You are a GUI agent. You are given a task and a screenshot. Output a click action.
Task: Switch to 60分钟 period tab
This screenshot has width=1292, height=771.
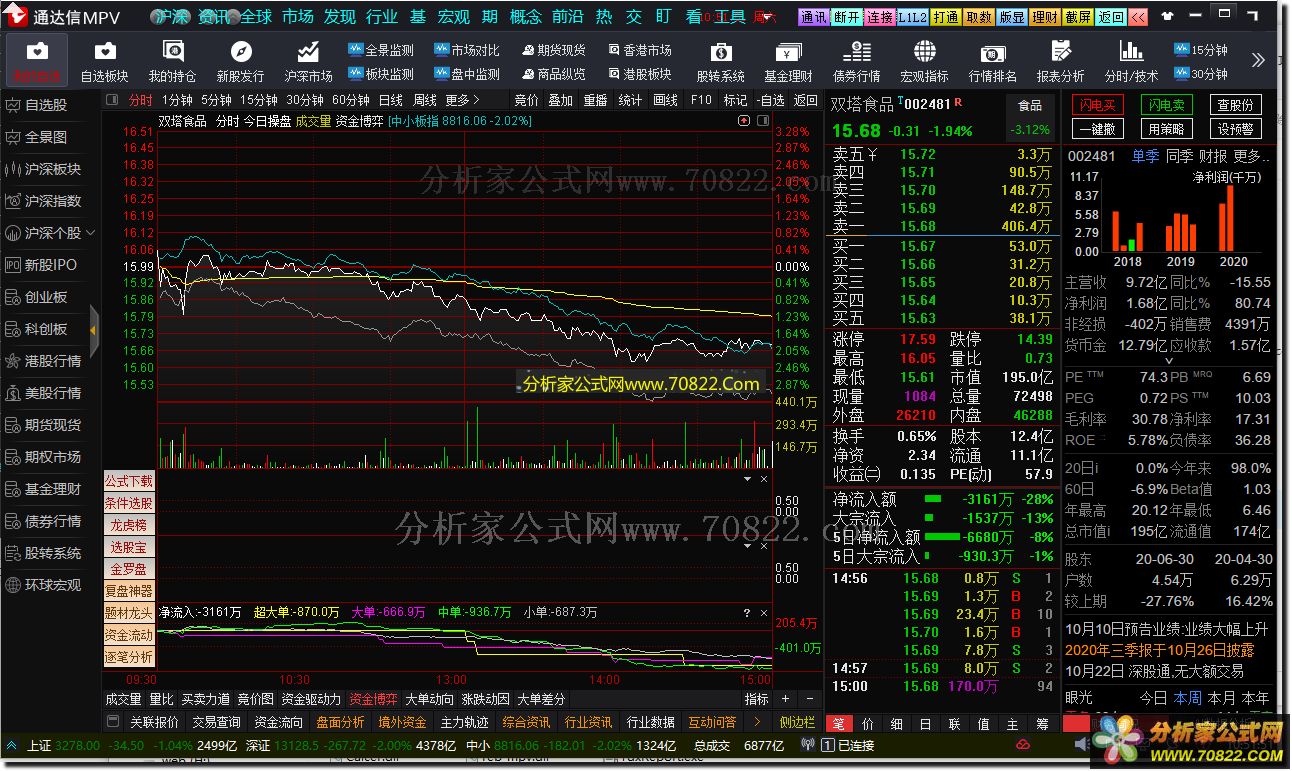pyautogui.click(x=351, y=100)
